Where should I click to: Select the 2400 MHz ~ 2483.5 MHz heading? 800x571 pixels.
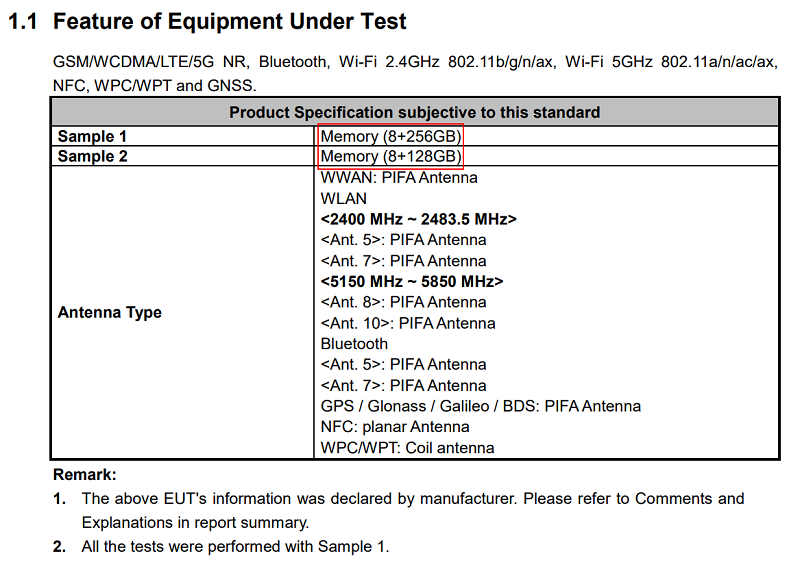[x=418, y=219]
